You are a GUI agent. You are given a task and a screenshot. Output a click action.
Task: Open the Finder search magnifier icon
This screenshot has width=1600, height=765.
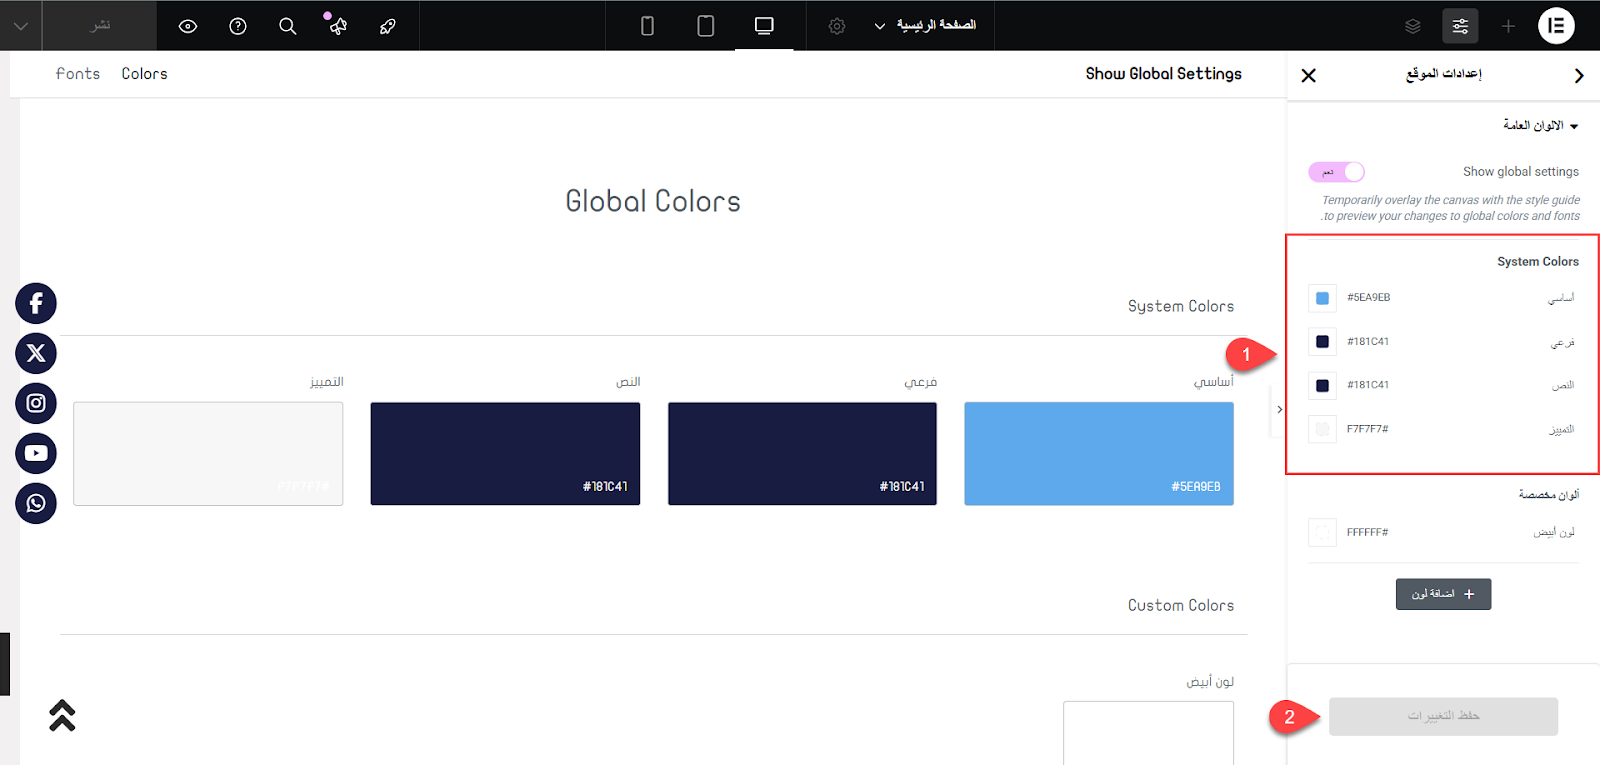288,26
